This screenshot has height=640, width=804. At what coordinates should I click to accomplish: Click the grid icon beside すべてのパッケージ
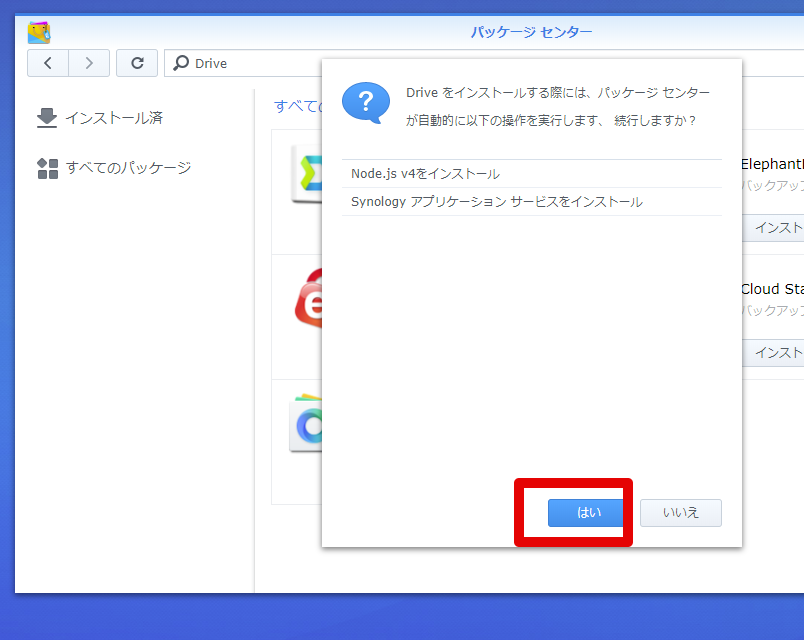click(x=48, y=168)
